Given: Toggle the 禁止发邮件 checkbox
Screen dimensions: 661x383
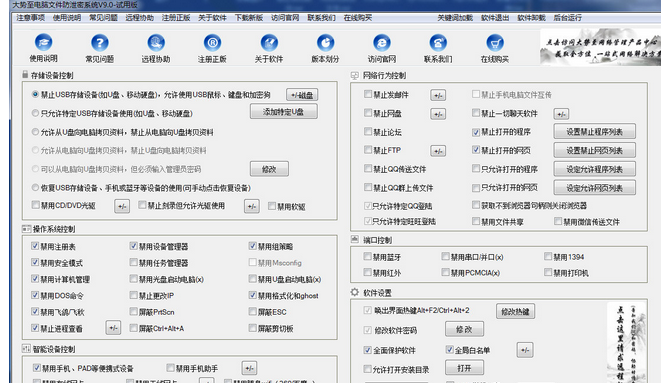Looking at the screenshot, I should click(368, 94).
